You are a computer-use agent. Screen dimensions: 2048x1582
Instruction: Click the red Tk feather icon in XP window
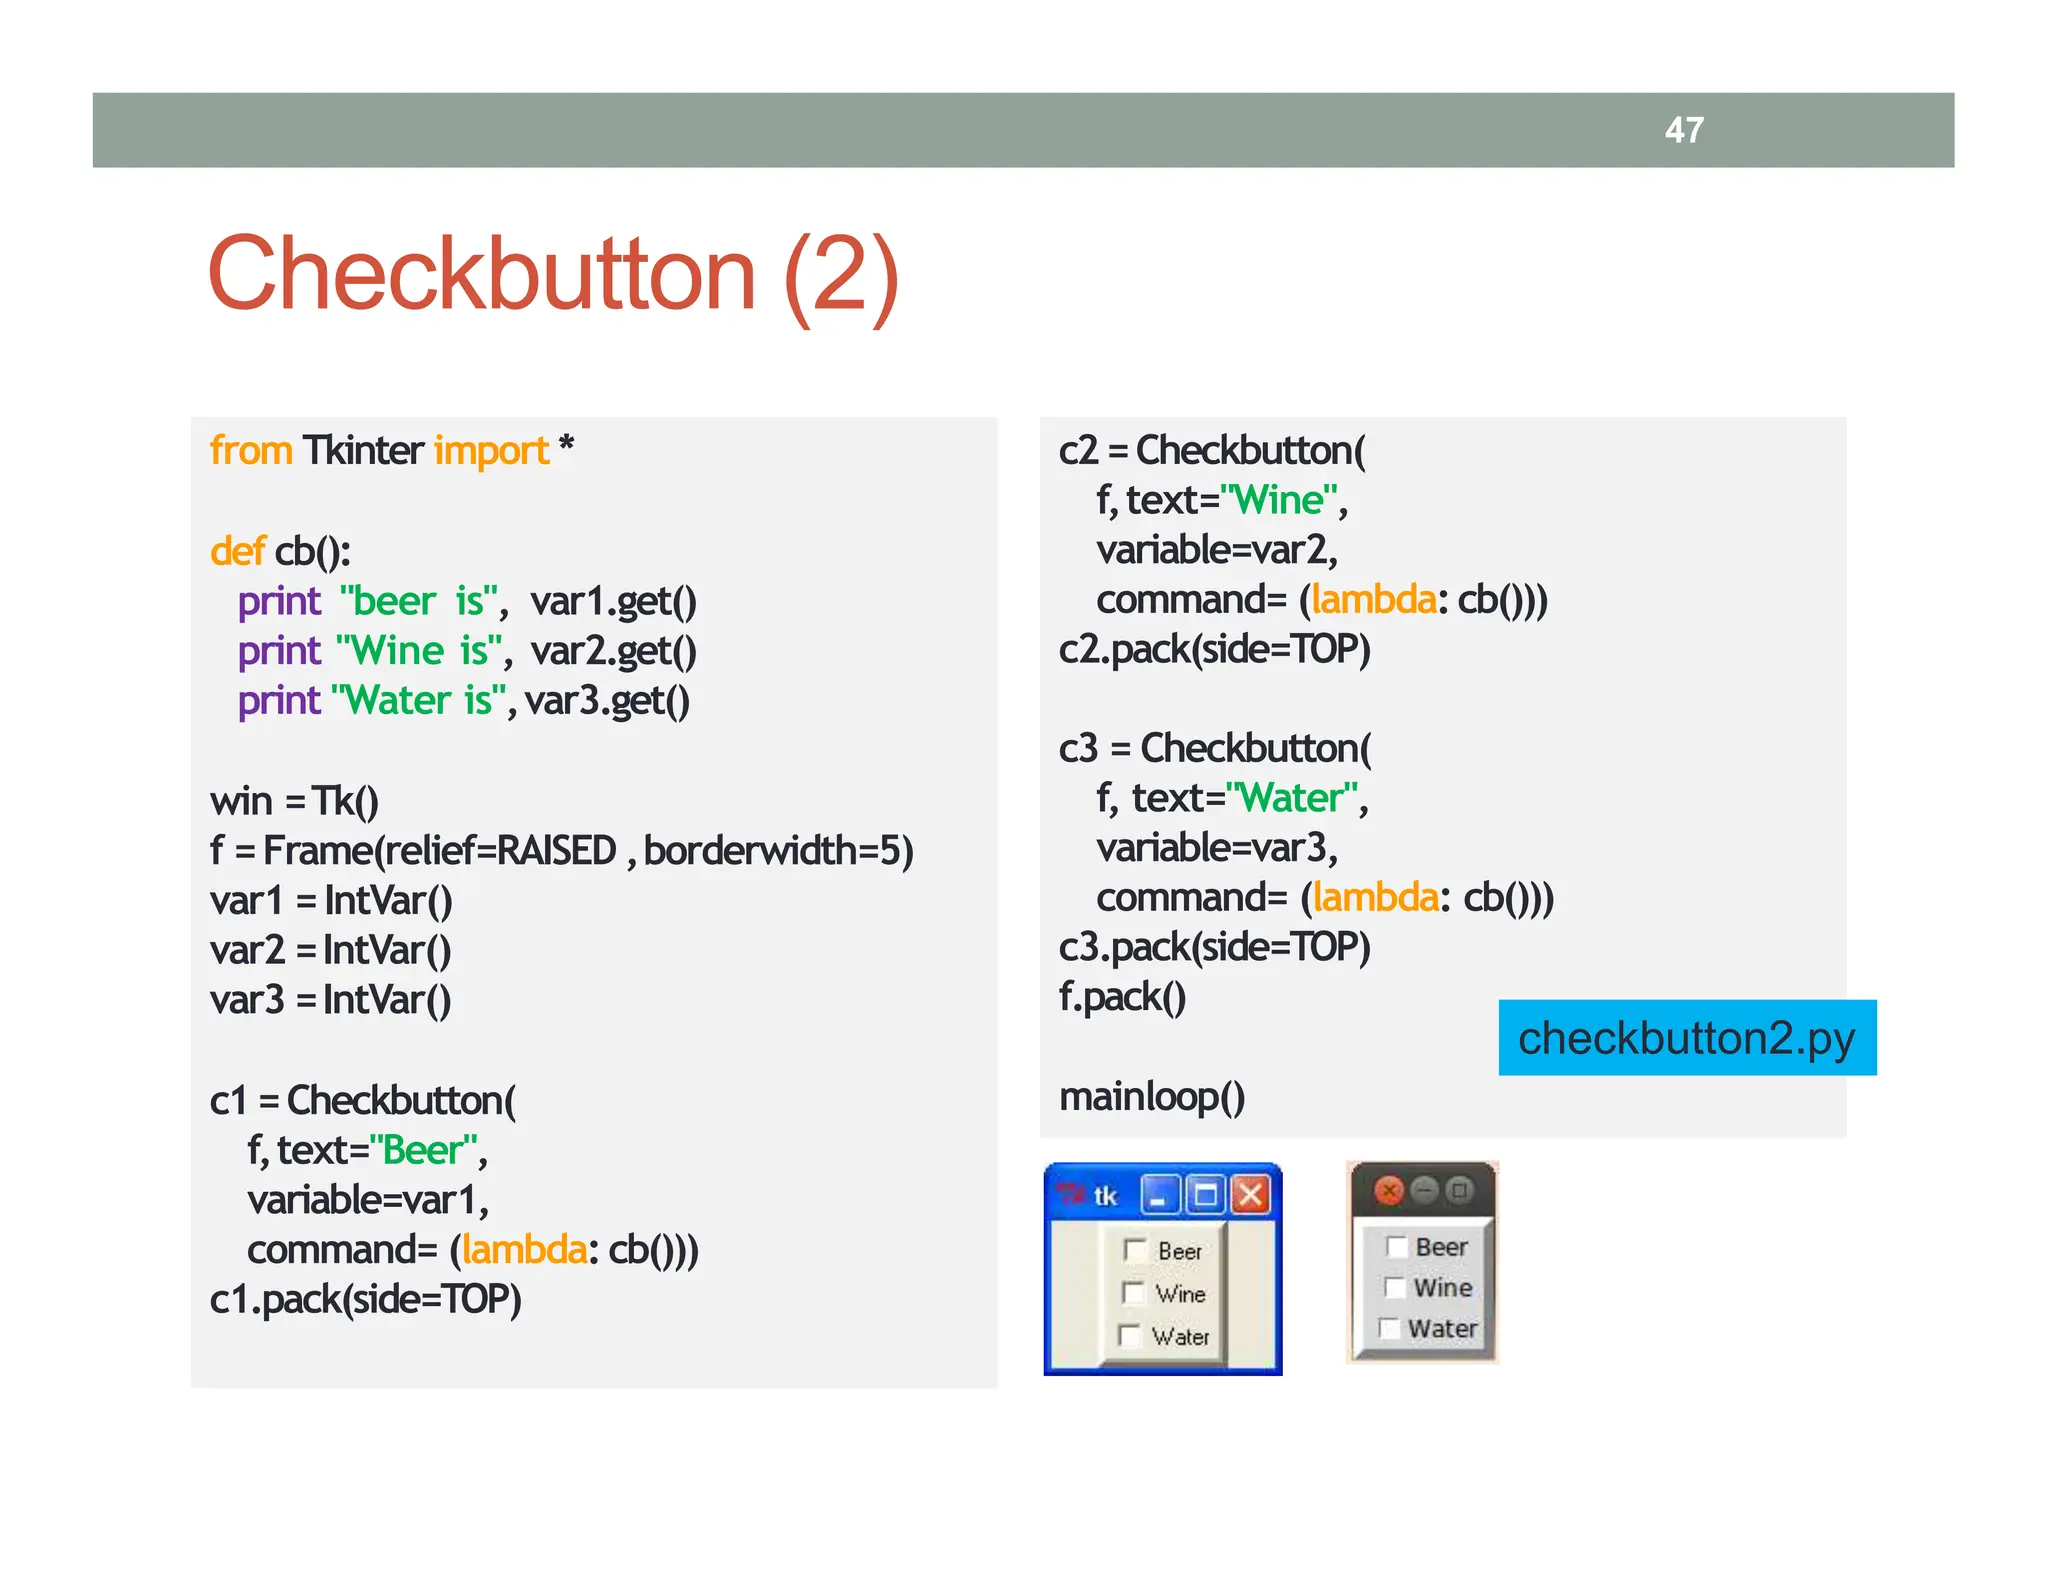pyautogui.click(x=1071, y=1193)
